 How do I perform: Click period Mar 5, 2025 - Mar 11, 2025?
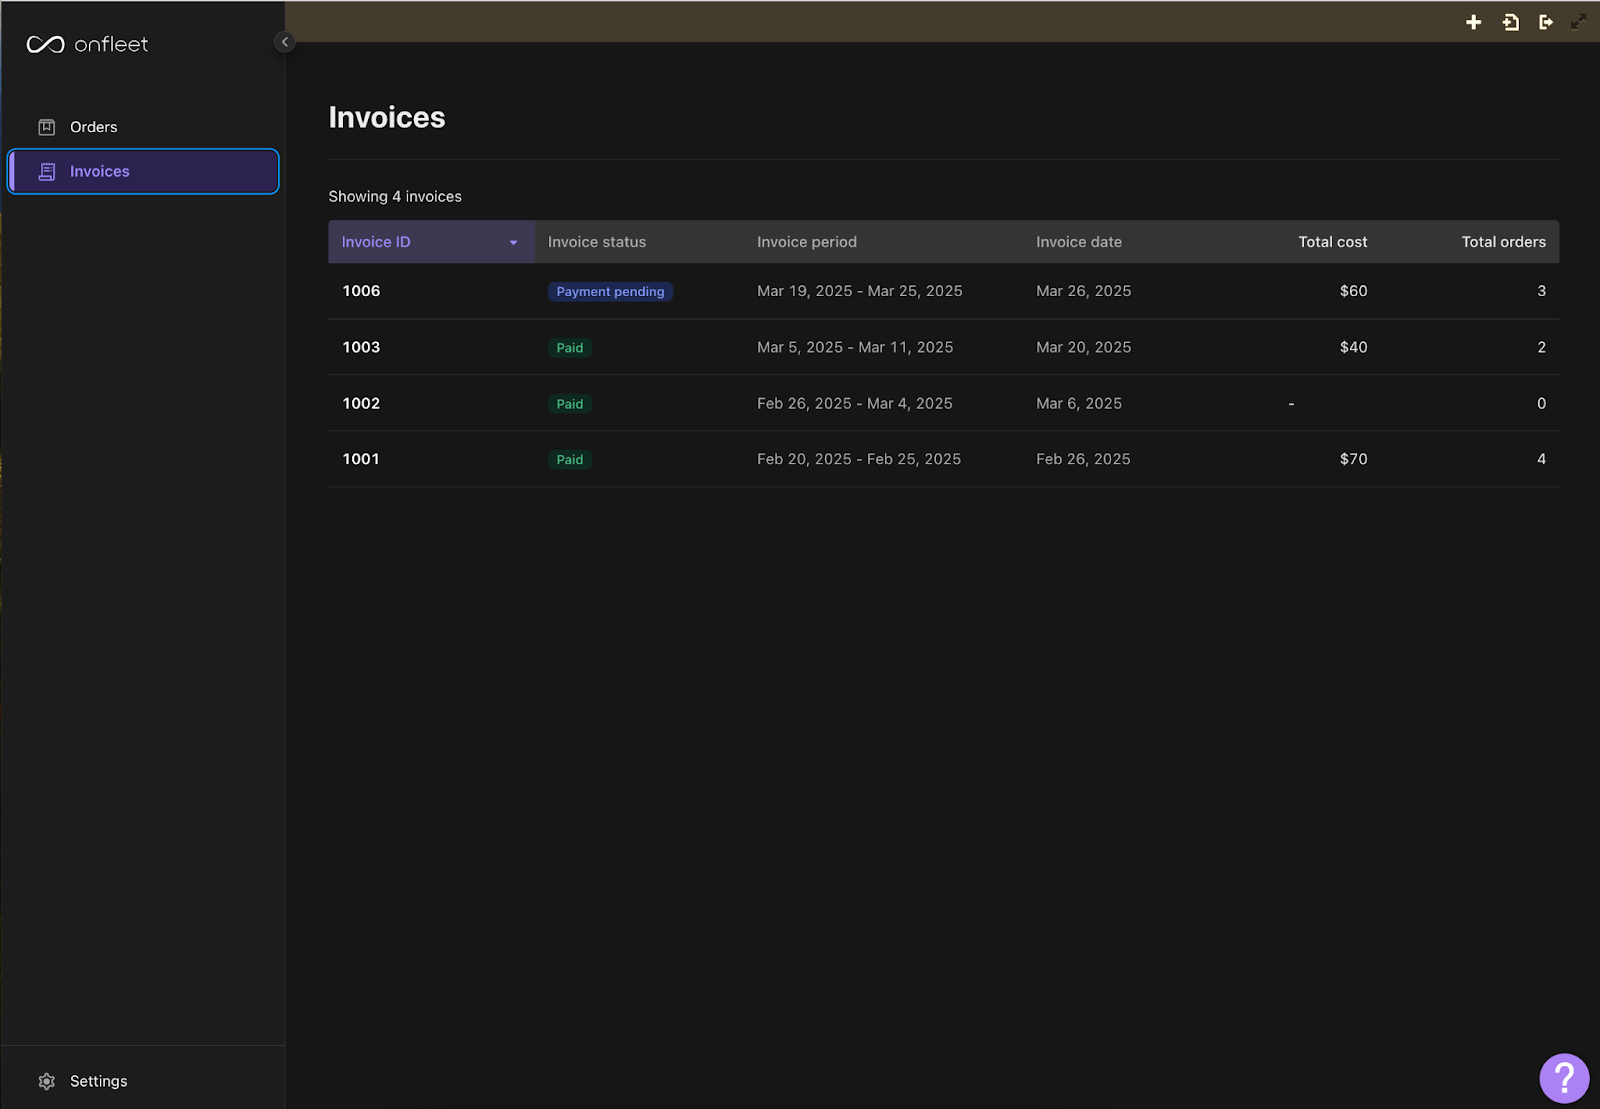[x=855, y=347]
